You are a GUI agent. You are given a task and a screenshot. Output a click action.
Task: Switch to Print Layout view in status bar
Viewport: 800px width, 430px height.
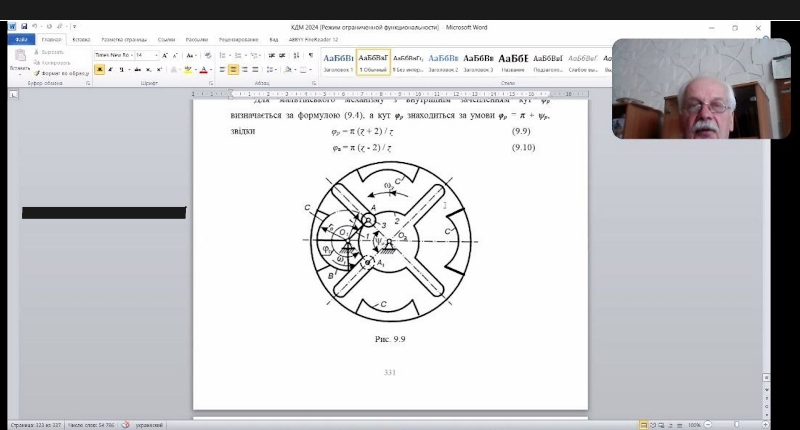click(x=644, y=424)
